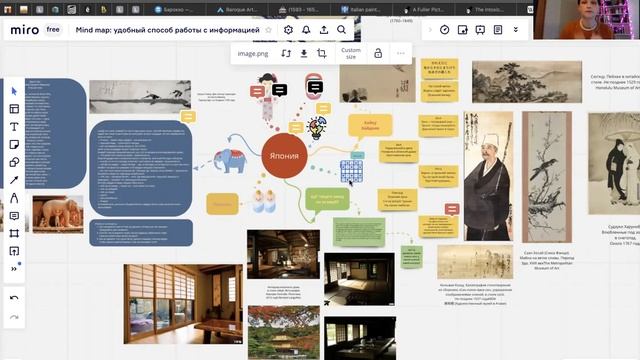Screen dimensions: 640x360
Task: Expand more apps double chevron
Action: 516,30
